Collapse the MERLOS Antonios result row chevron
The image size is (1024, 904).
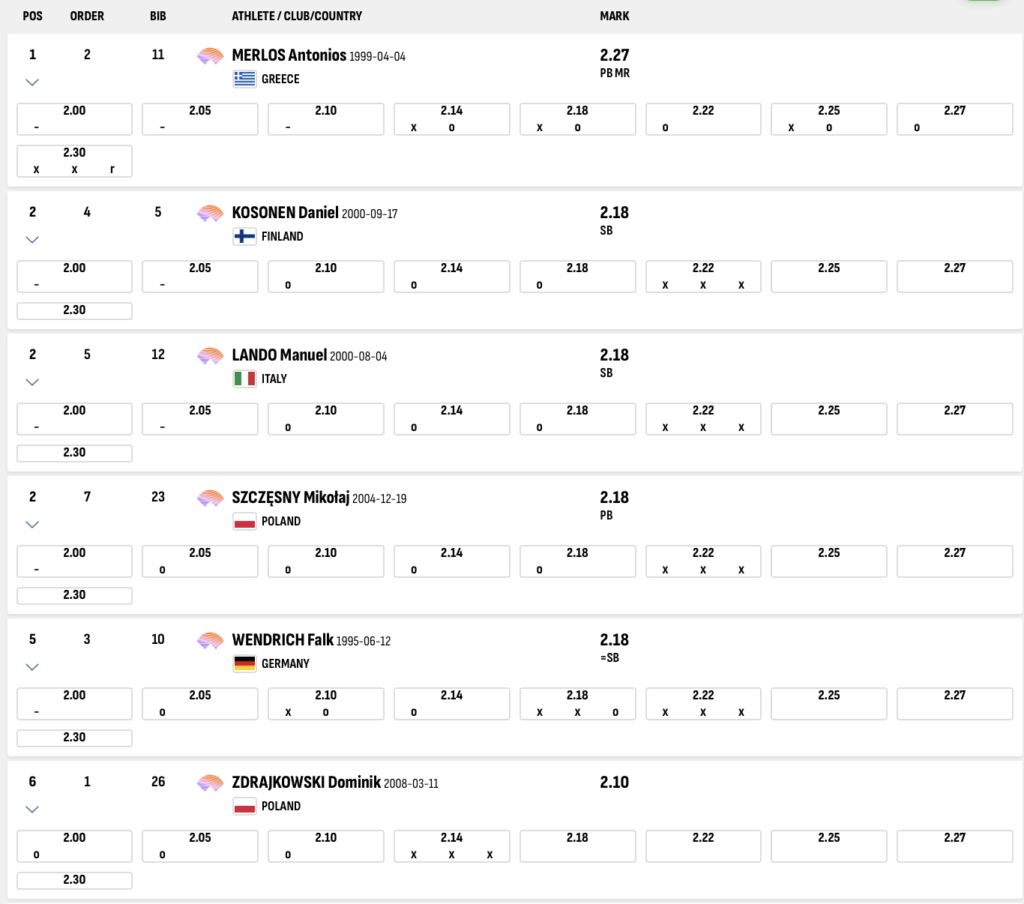click(32, 82)
